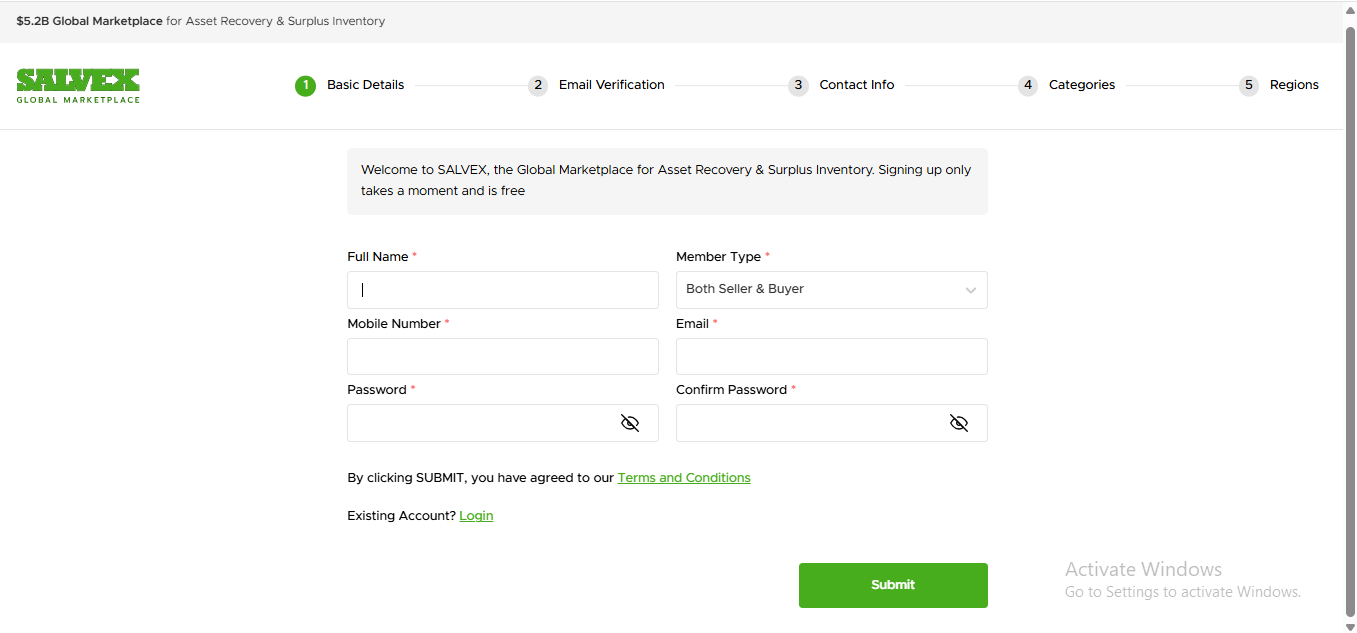
Task: Click the 'Member Type' field label
Action: pyautogui.click(x=718, y=257)
